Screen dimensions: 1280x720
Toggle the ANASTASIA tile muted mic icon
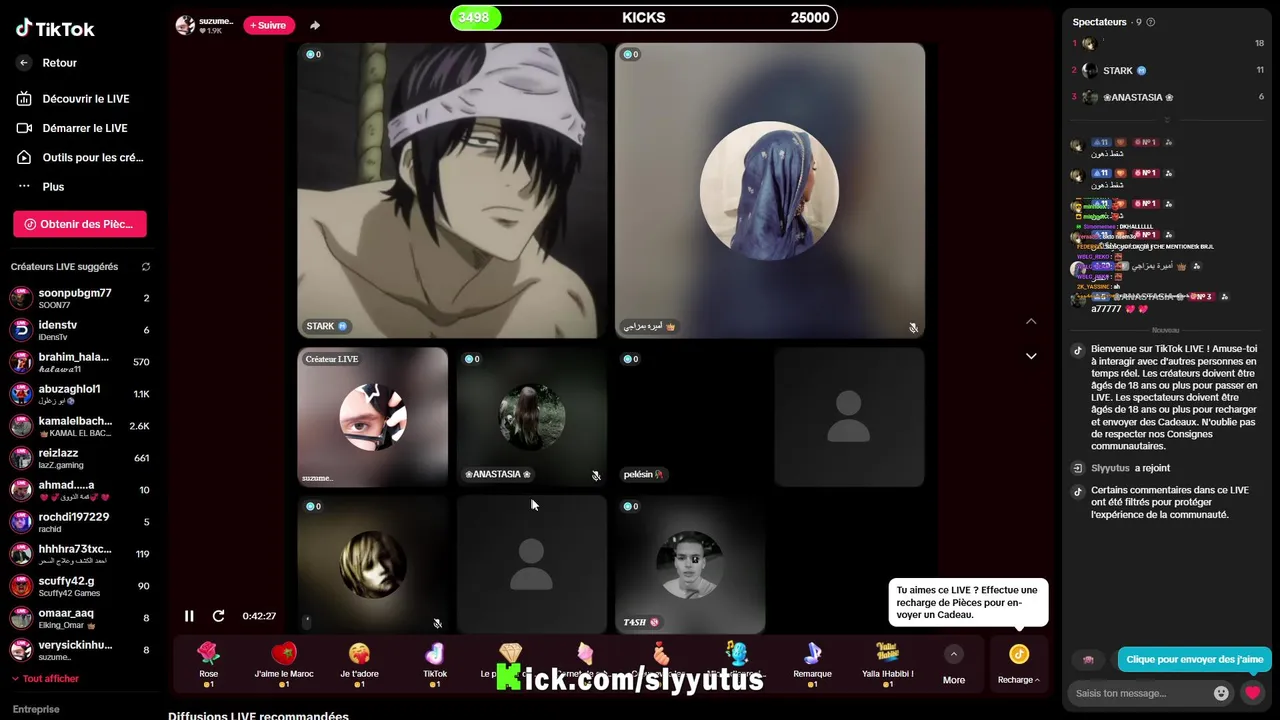click(x=596, y=475)
